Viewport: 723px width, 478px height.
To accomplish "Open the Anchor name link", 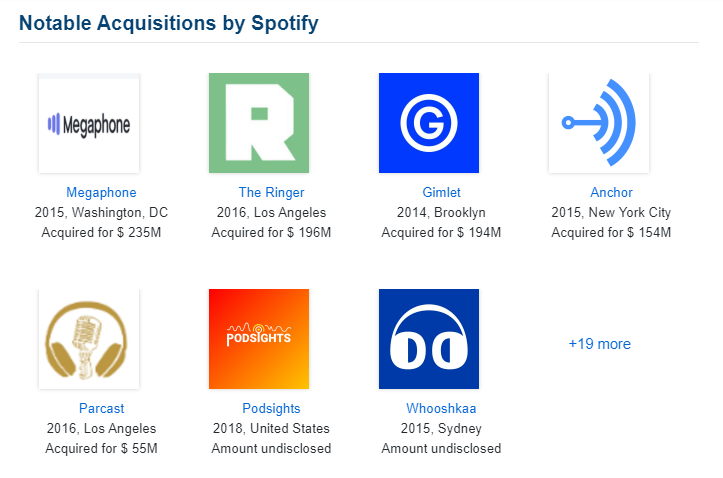I will [611, 192].
